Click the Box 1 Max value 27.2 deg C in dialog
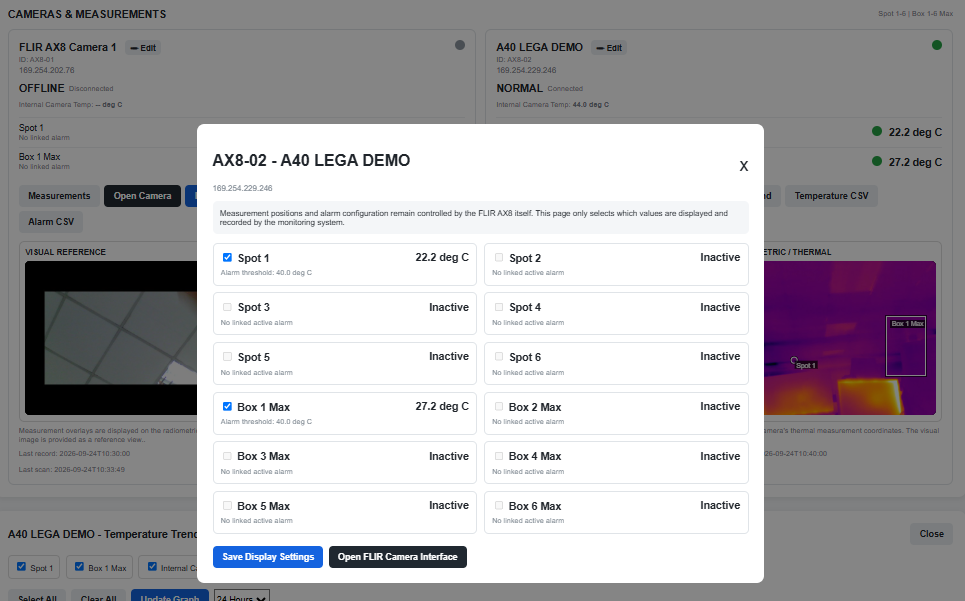The image size is (965, 601). [x=442, y=406]
